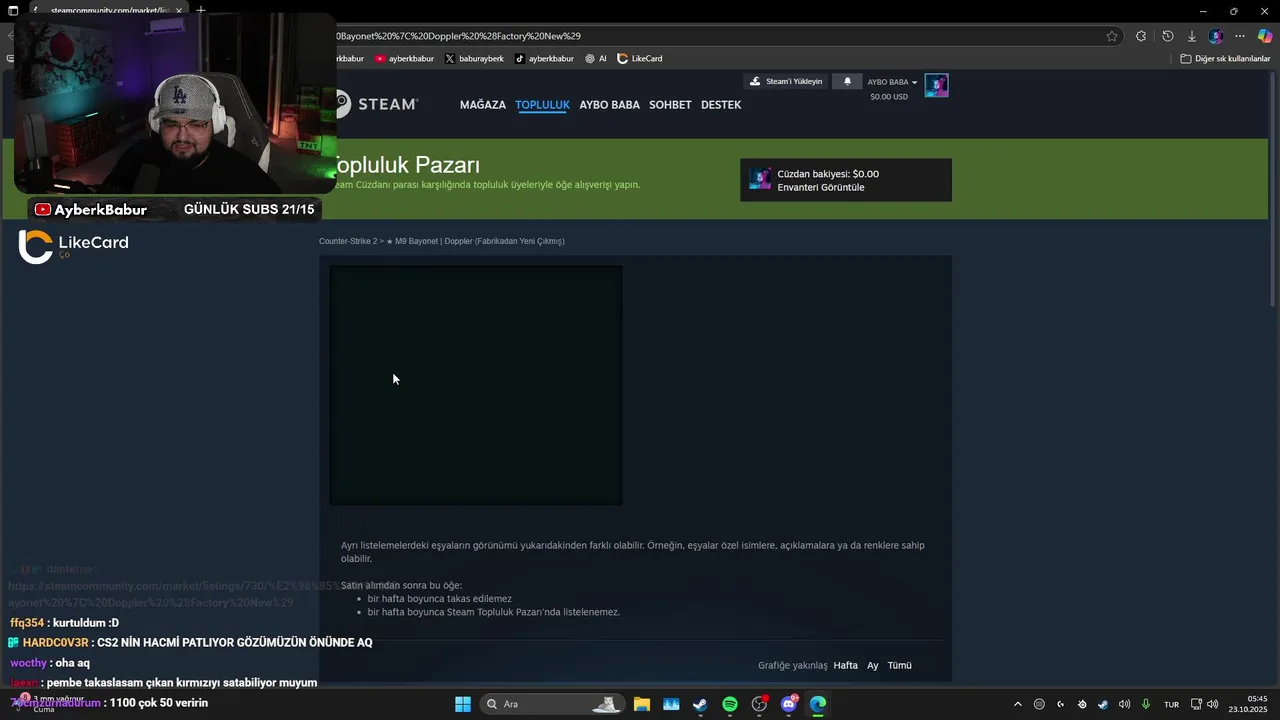Close the current browser tab
Image resolution: width=1280 pixels, height=720 pixels.
pos(178,10)
